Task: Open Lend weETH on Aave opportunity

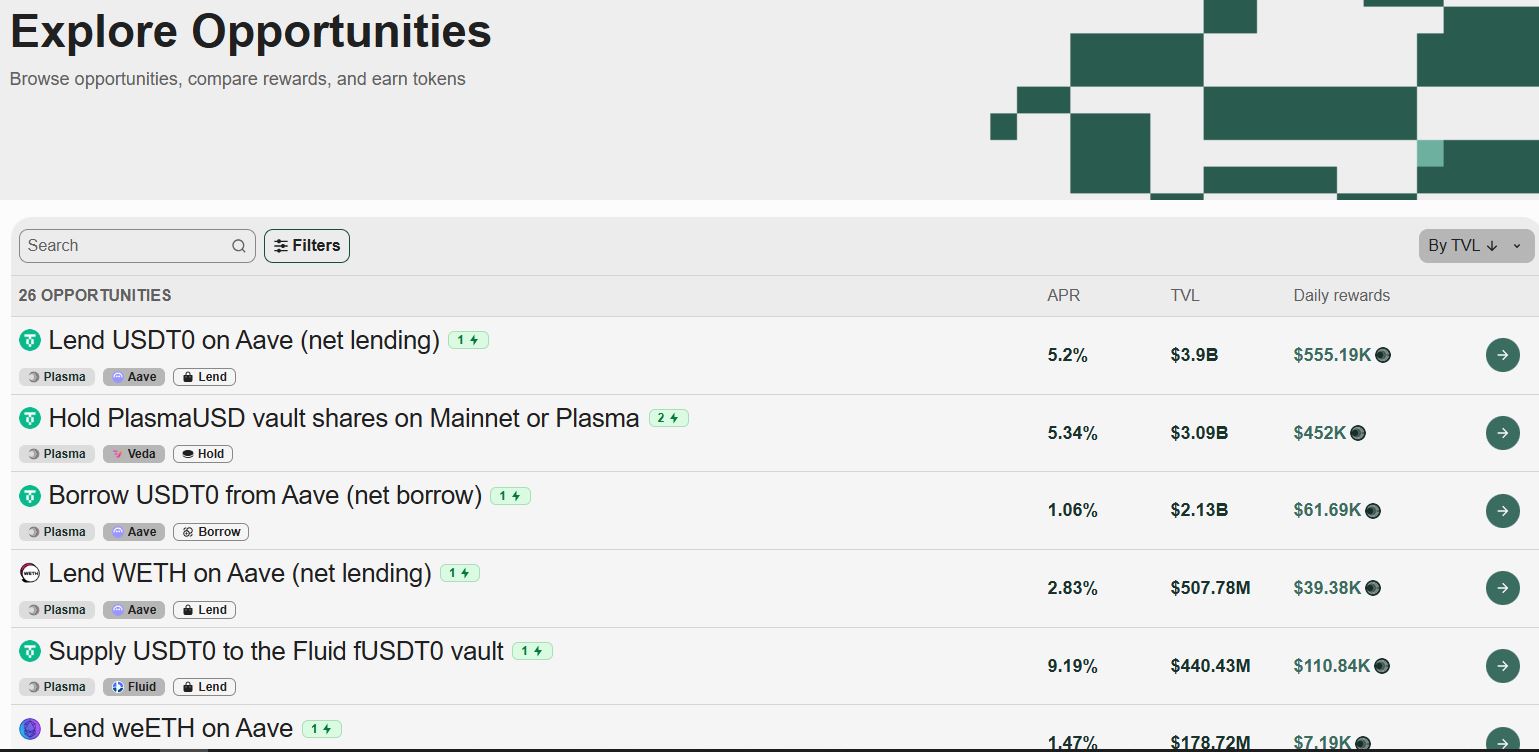Action: (170, 729)
